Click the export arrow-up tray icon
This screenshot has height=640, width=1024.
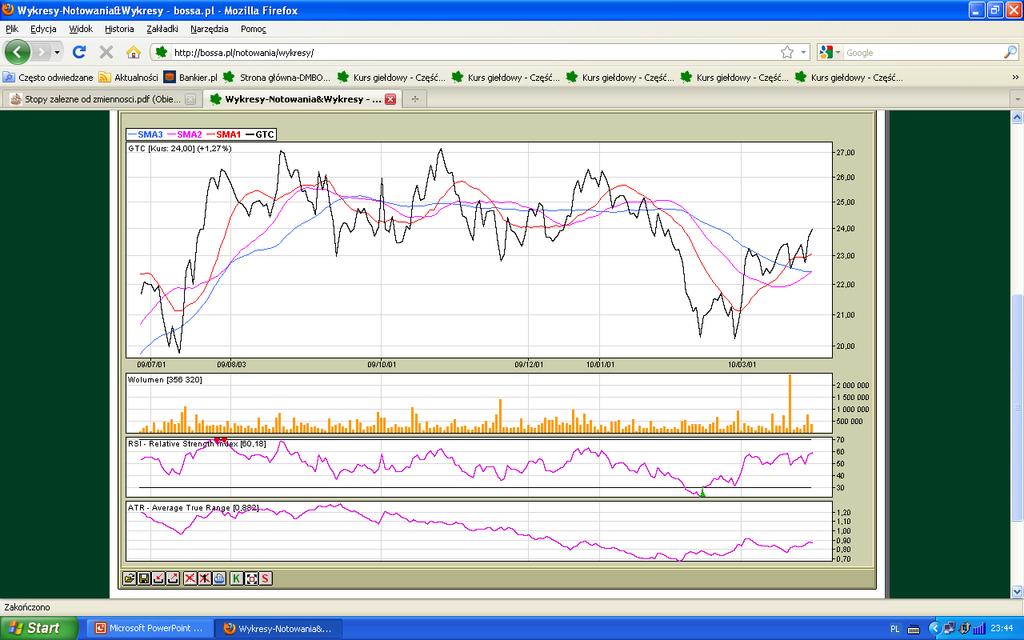click(172, 579)
